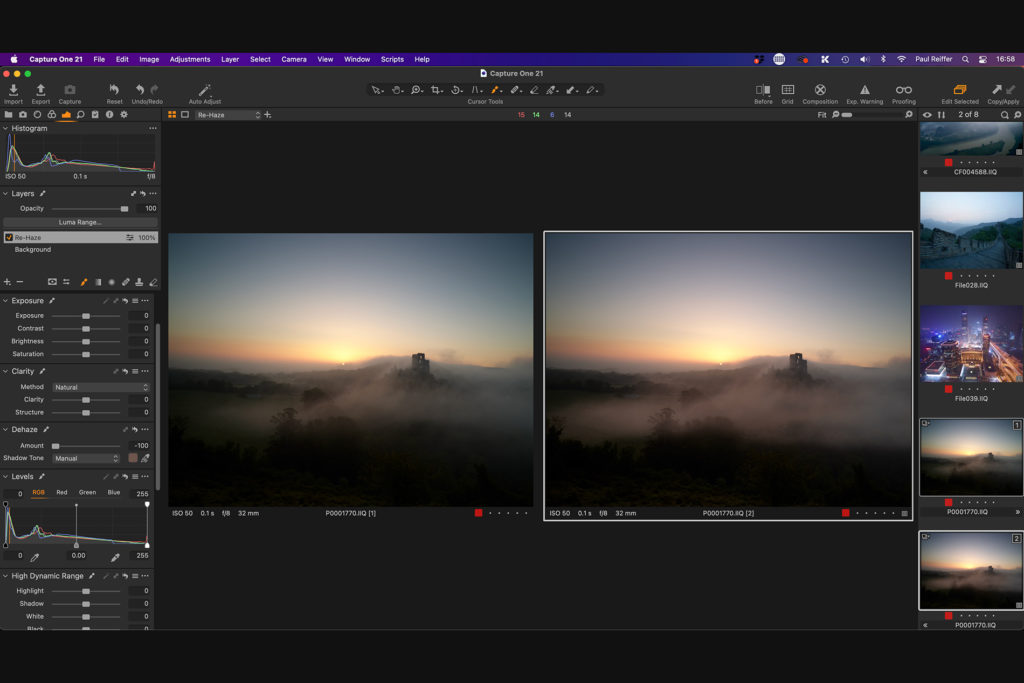
Task: Click the Export toolbar icon
Action: pyautogui.click(x=40, y=90)
